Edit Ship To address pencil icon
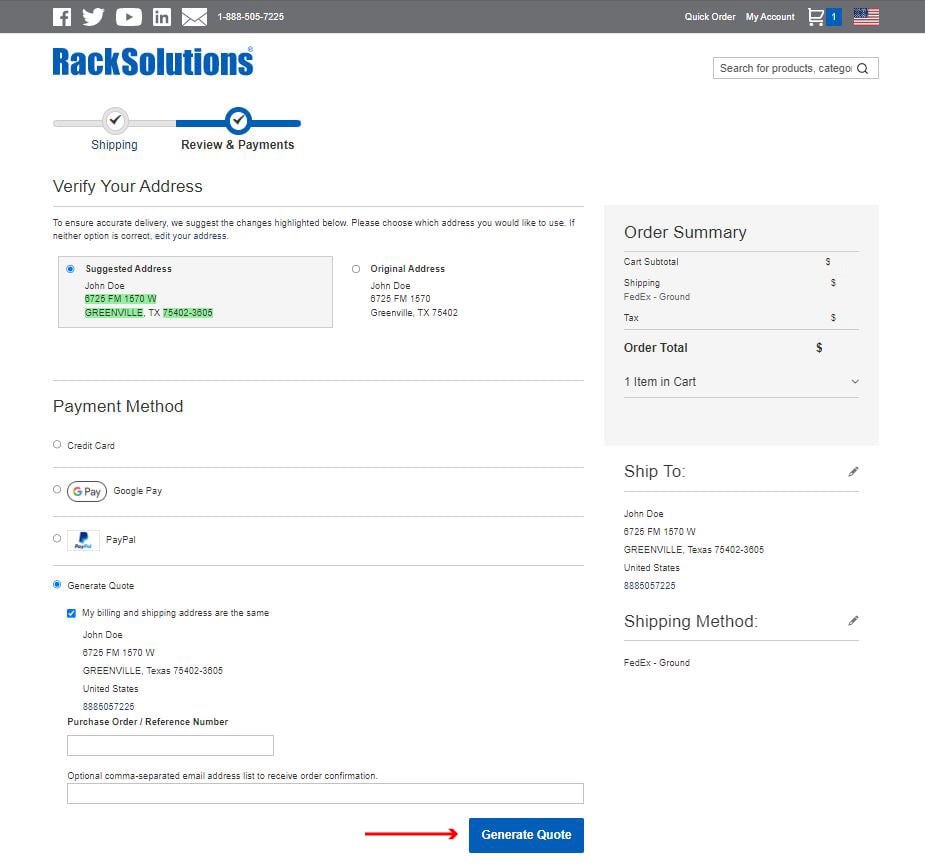 pyautogui.click(x=853, y=472)
